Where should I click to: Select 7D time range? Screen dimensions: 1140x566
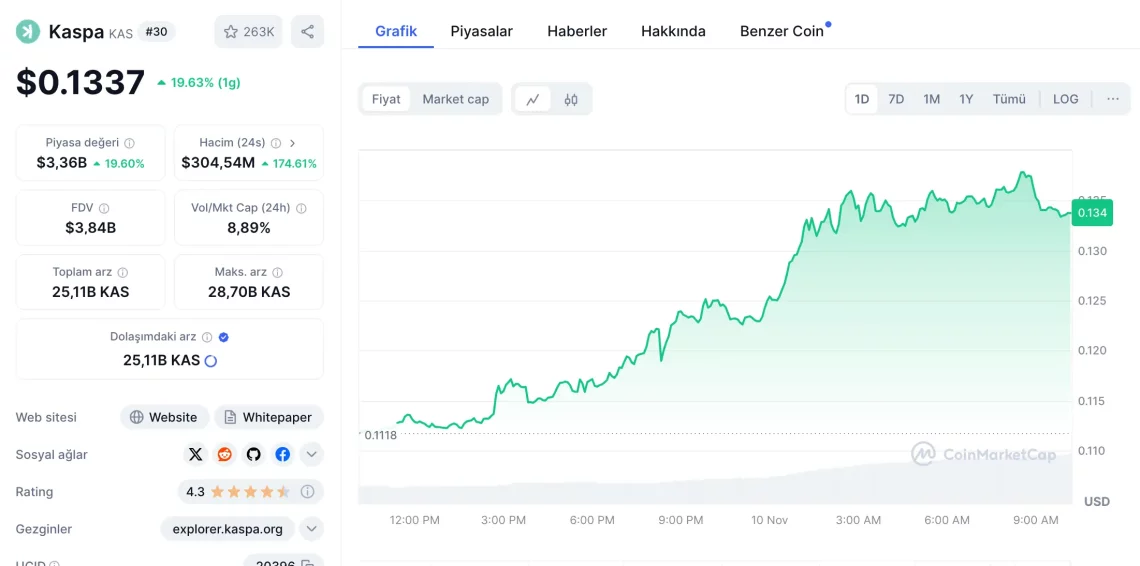coord(896,99)
